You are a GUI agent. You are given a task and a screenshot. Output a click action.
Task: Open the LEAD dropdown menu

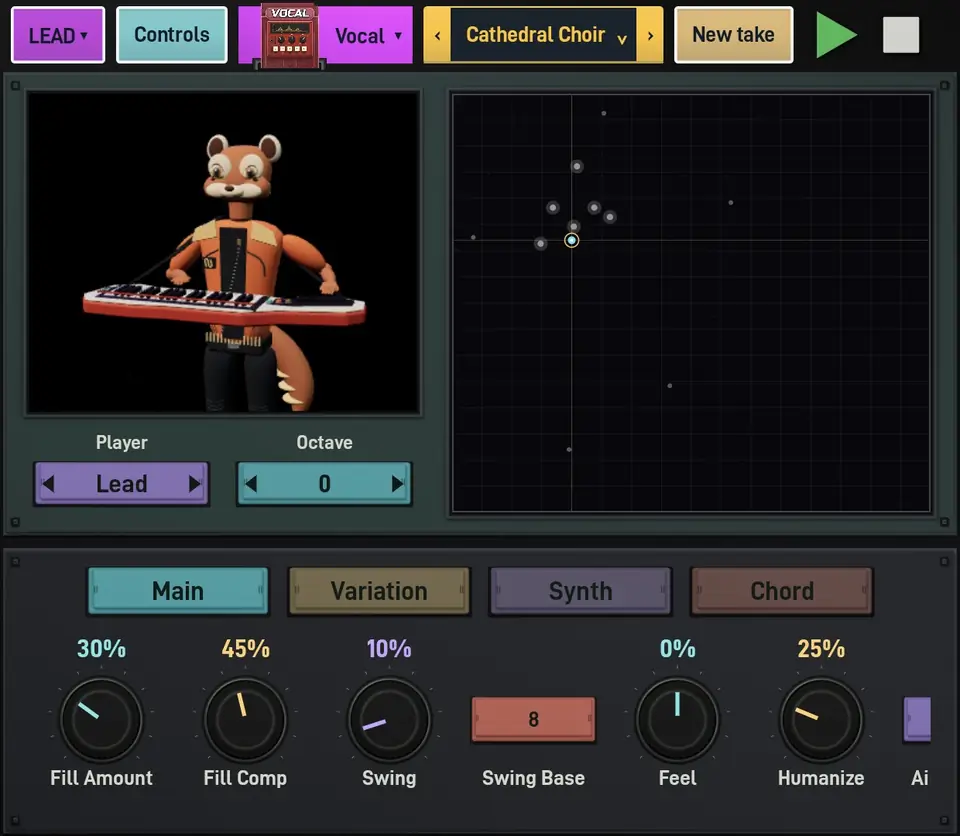(58, 35)
